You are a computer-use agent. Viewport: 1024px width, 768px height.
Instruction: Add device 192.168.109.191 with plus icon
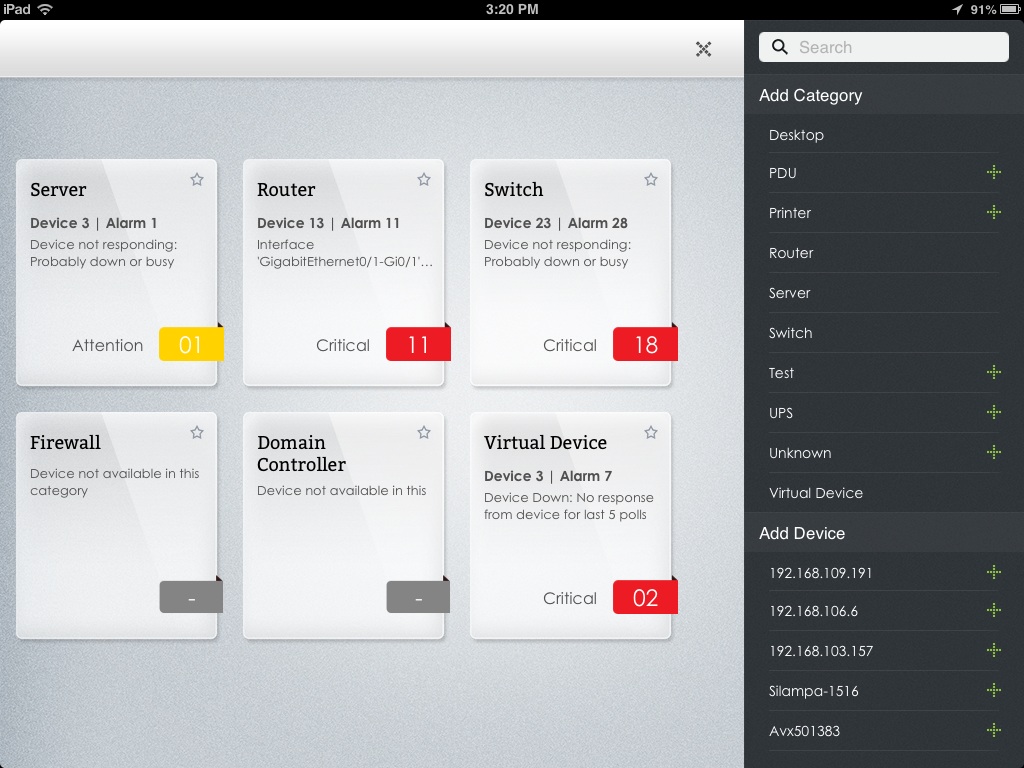993,572
